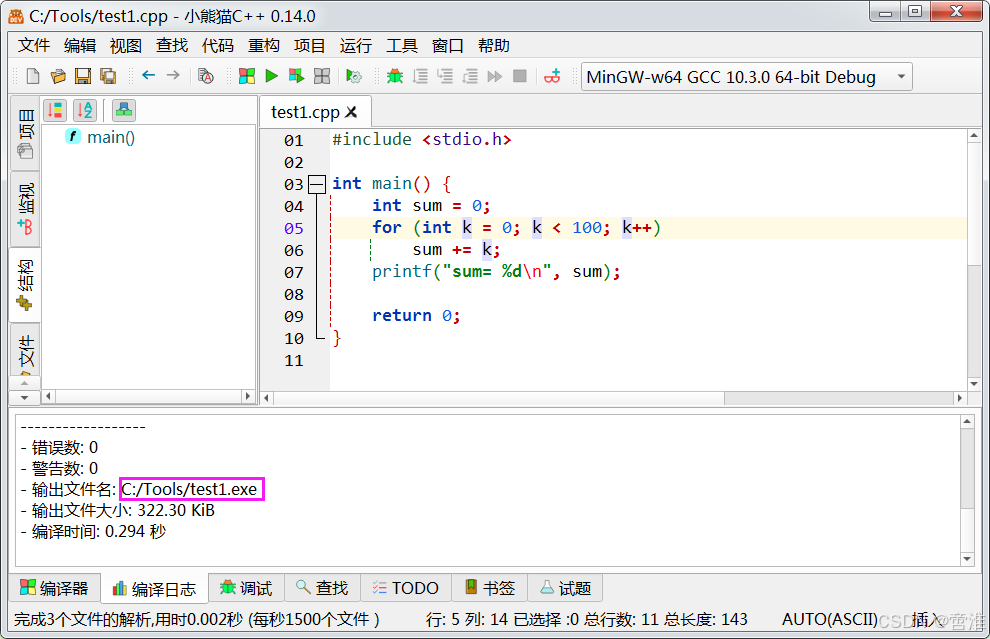This screenshot has width=990, height=639.
Task: Click the editor vertical scrollbar down arrow
Action: click(x=974, y=384)
